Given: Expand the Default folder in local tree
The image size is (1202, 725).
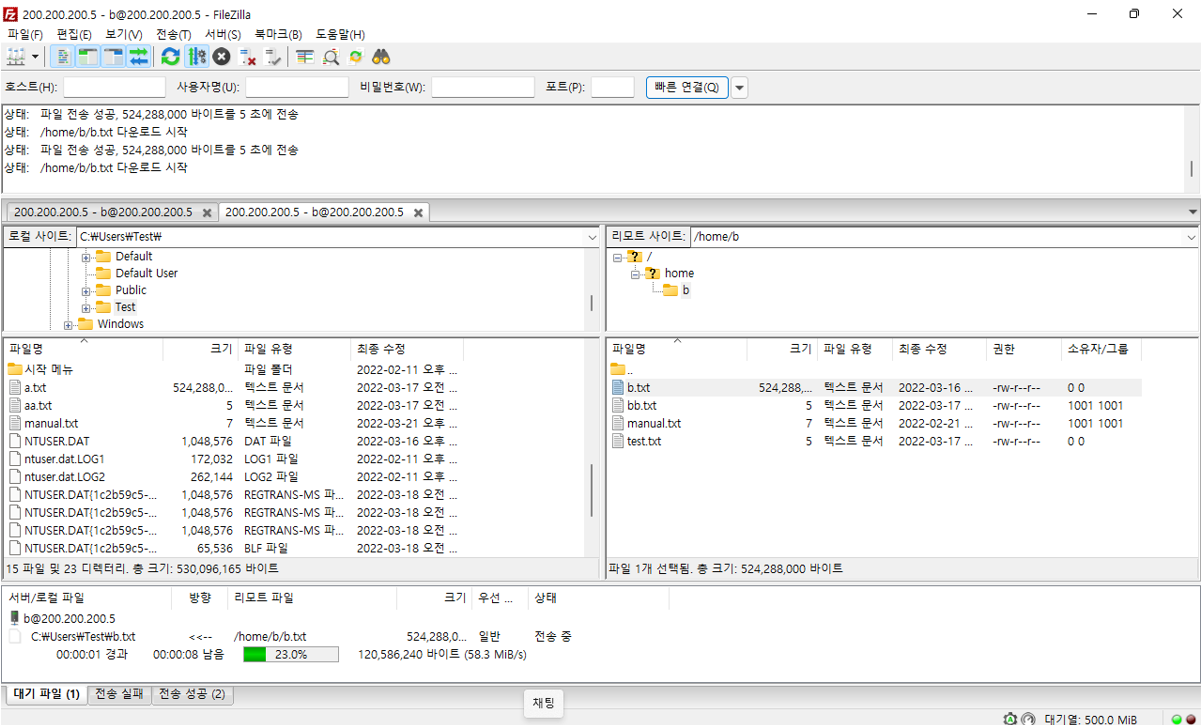Looking at the screenshot, I should (87, 257).
